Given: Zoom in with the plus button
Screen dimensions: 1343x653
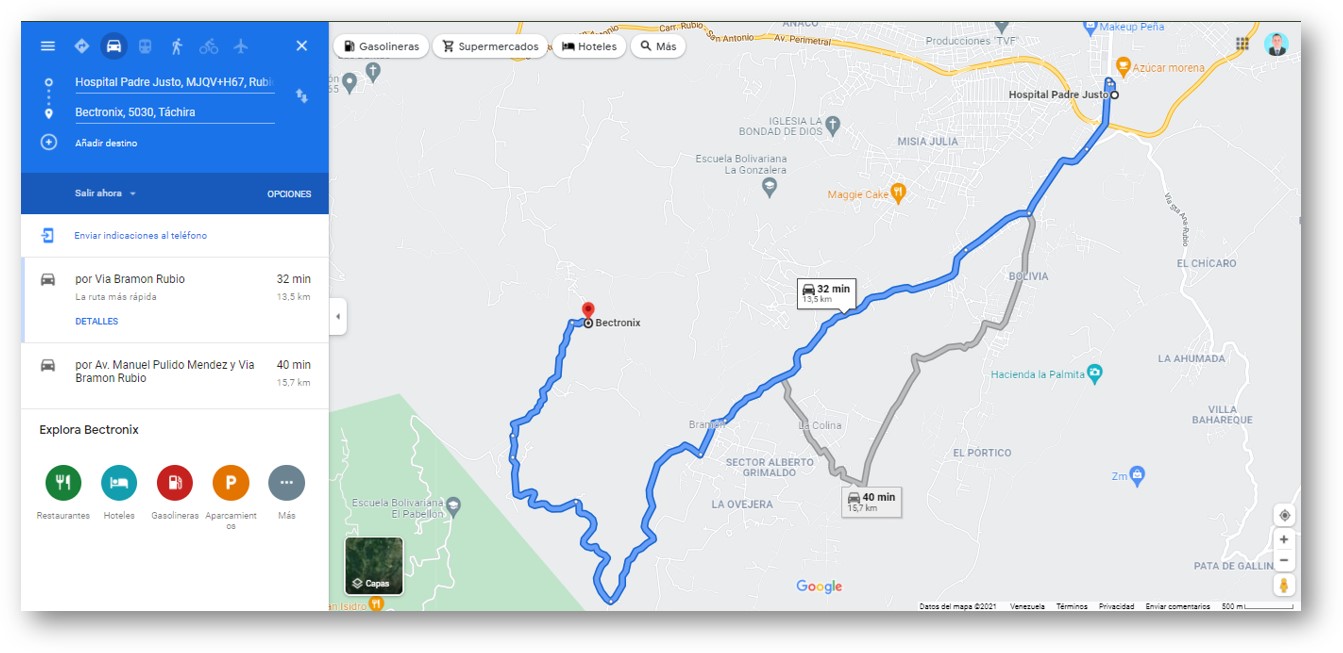Looking at the screenshot, I should [x=1285, y=540].
